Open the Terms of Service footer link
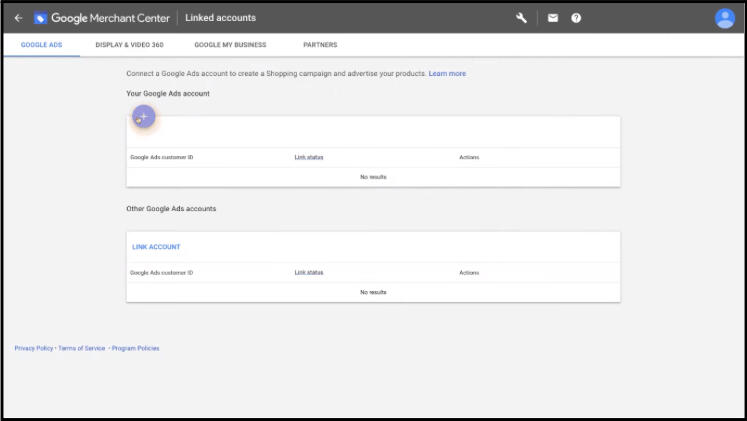 tap(81, 348)
